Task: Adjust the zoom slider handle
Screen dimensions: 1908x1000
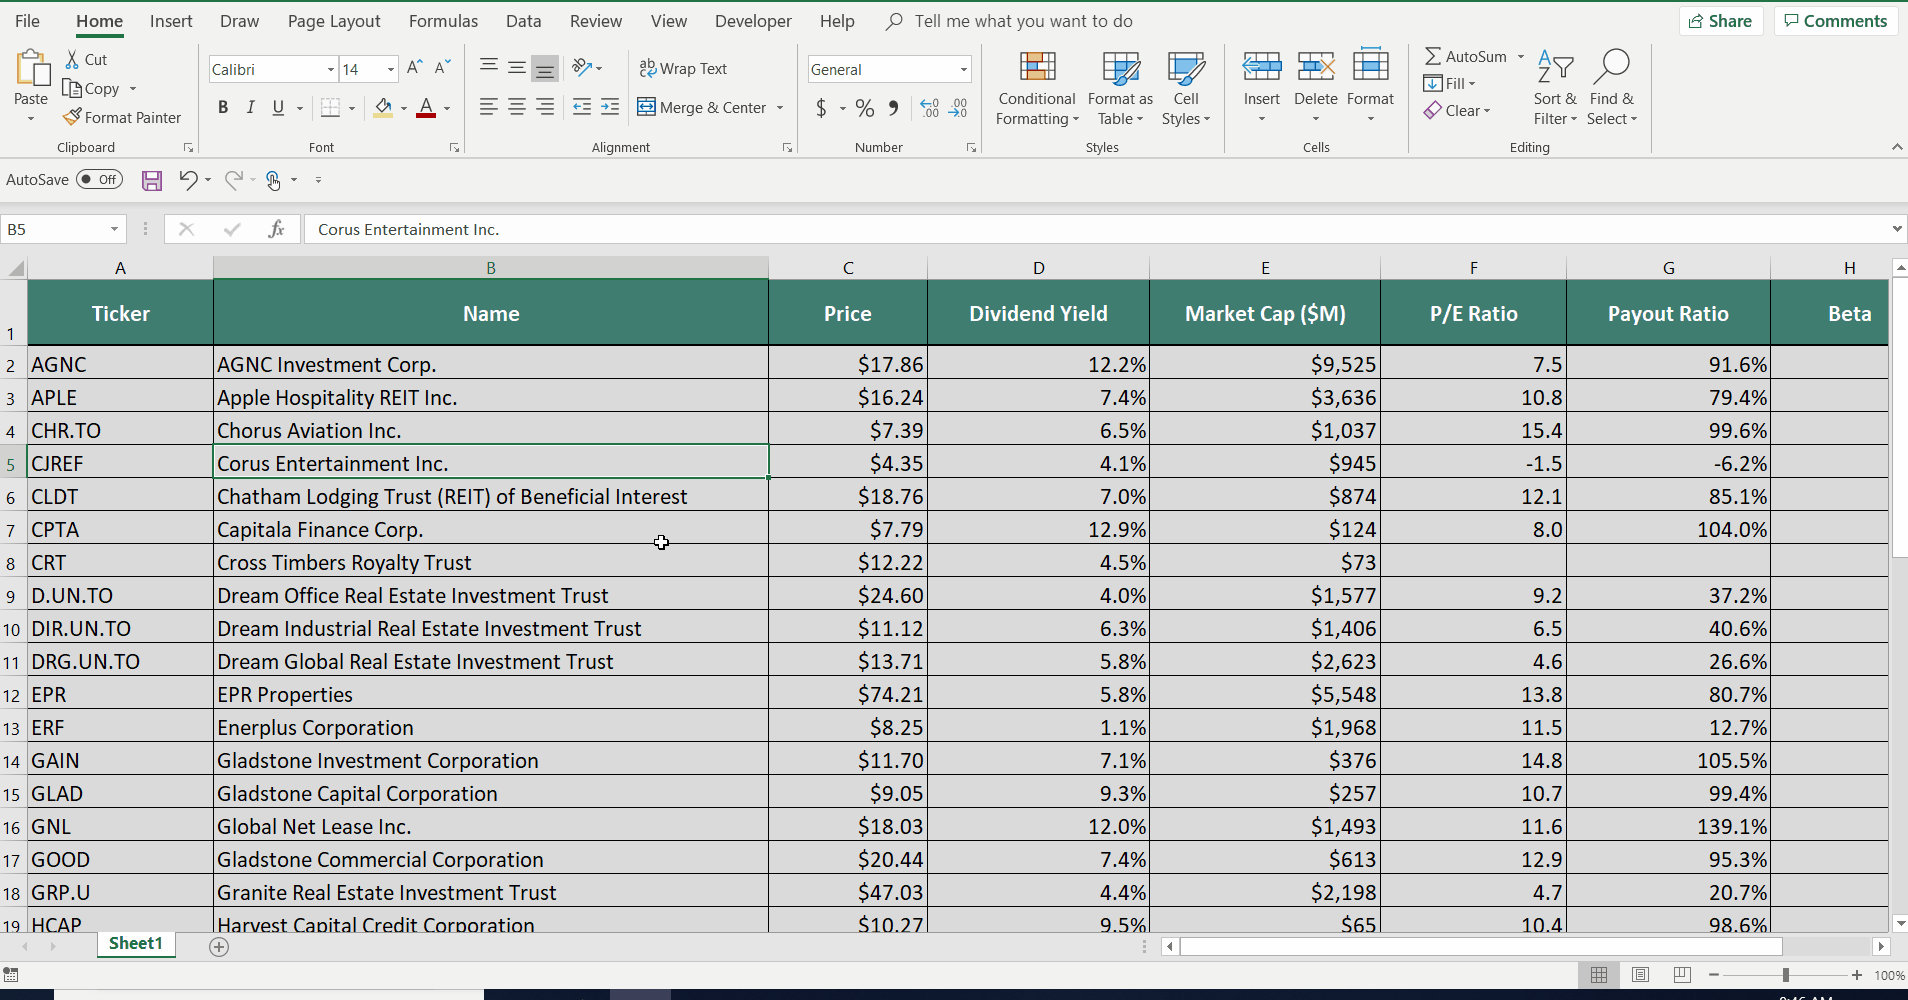Action: [1785, 975]
